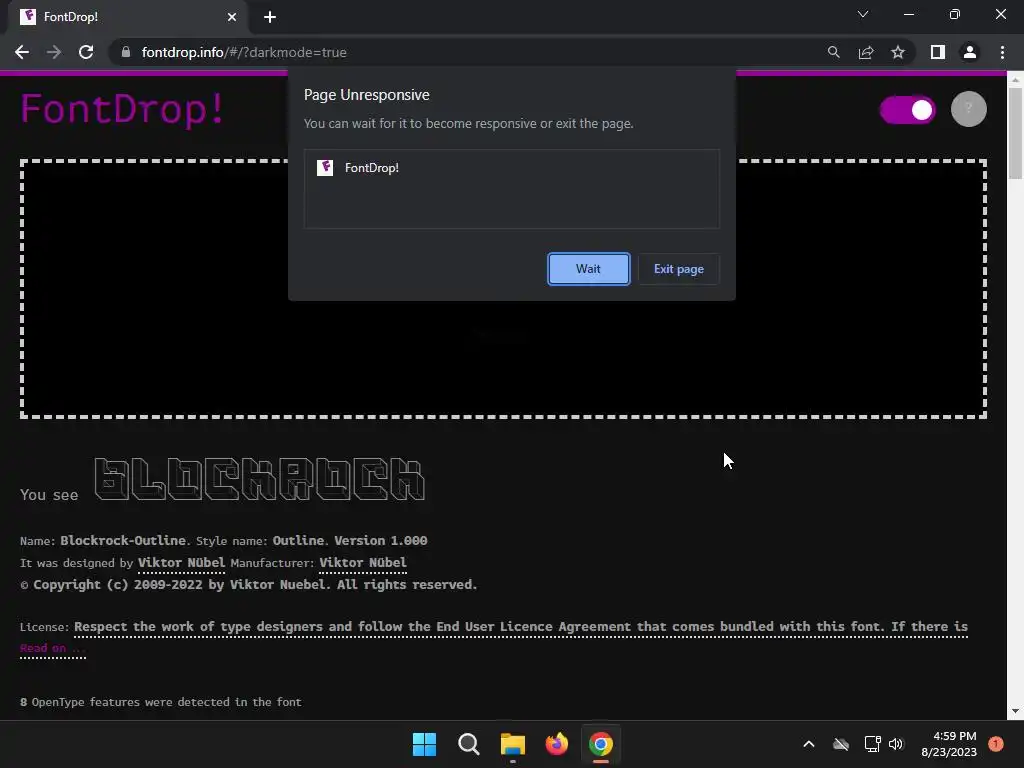The width and height of the screenshot is (1024, 768).
Task: Open designer link Viktor Nübel
Action: (181, 562)
